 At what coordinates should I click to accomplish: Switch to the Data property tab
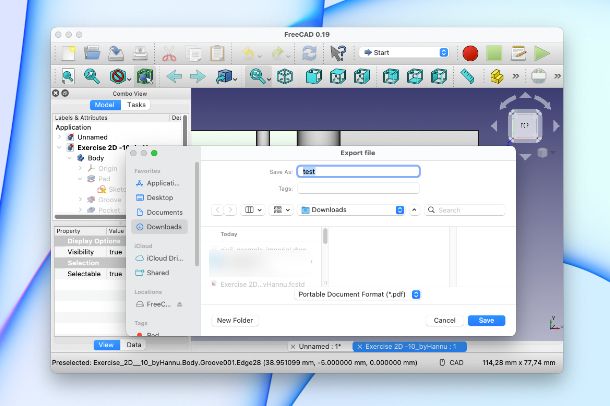pyautogui.click(x=133, y=345)
